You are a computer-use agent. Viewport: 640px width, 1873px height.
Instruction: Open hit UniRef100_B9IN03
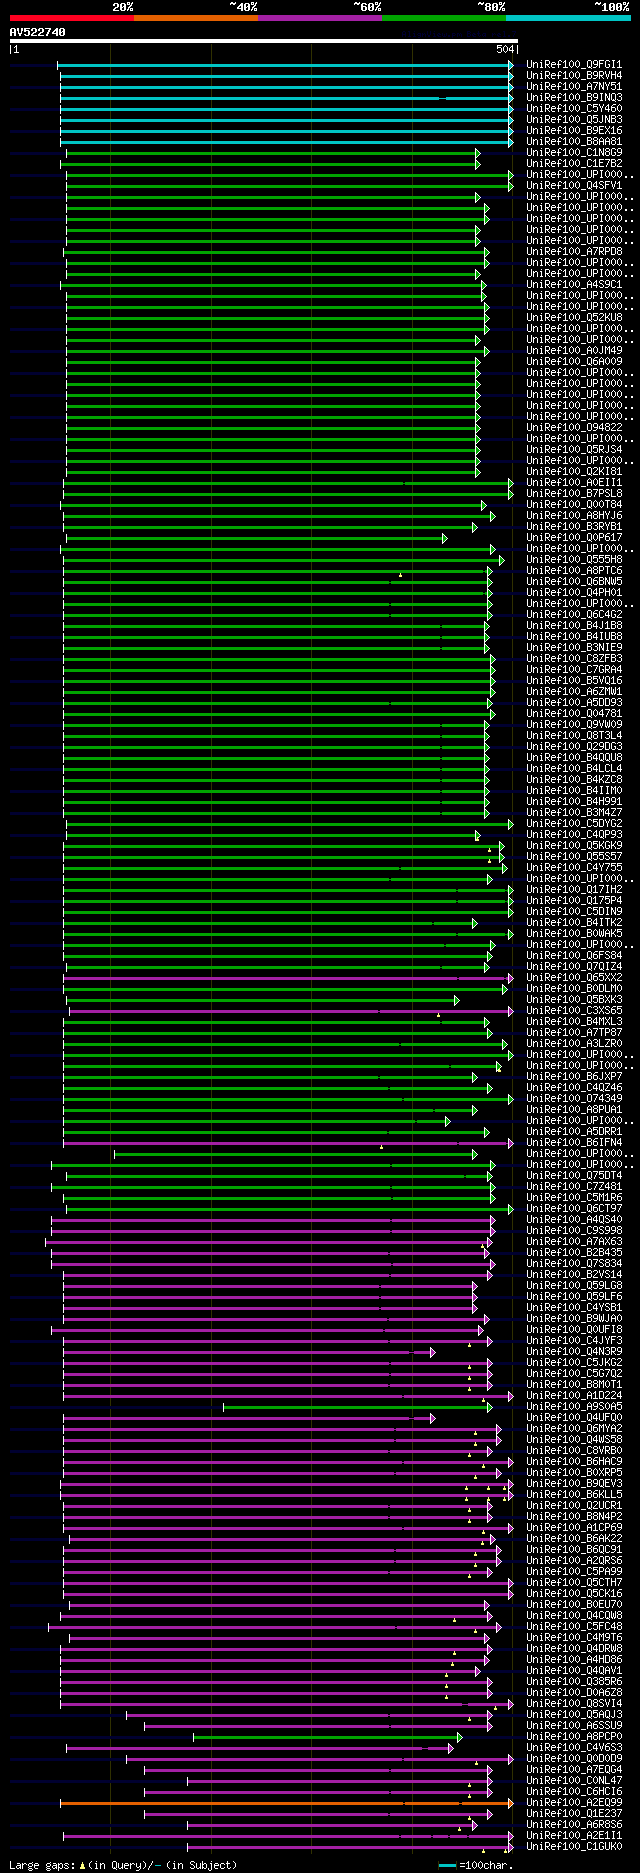point(574,98)
